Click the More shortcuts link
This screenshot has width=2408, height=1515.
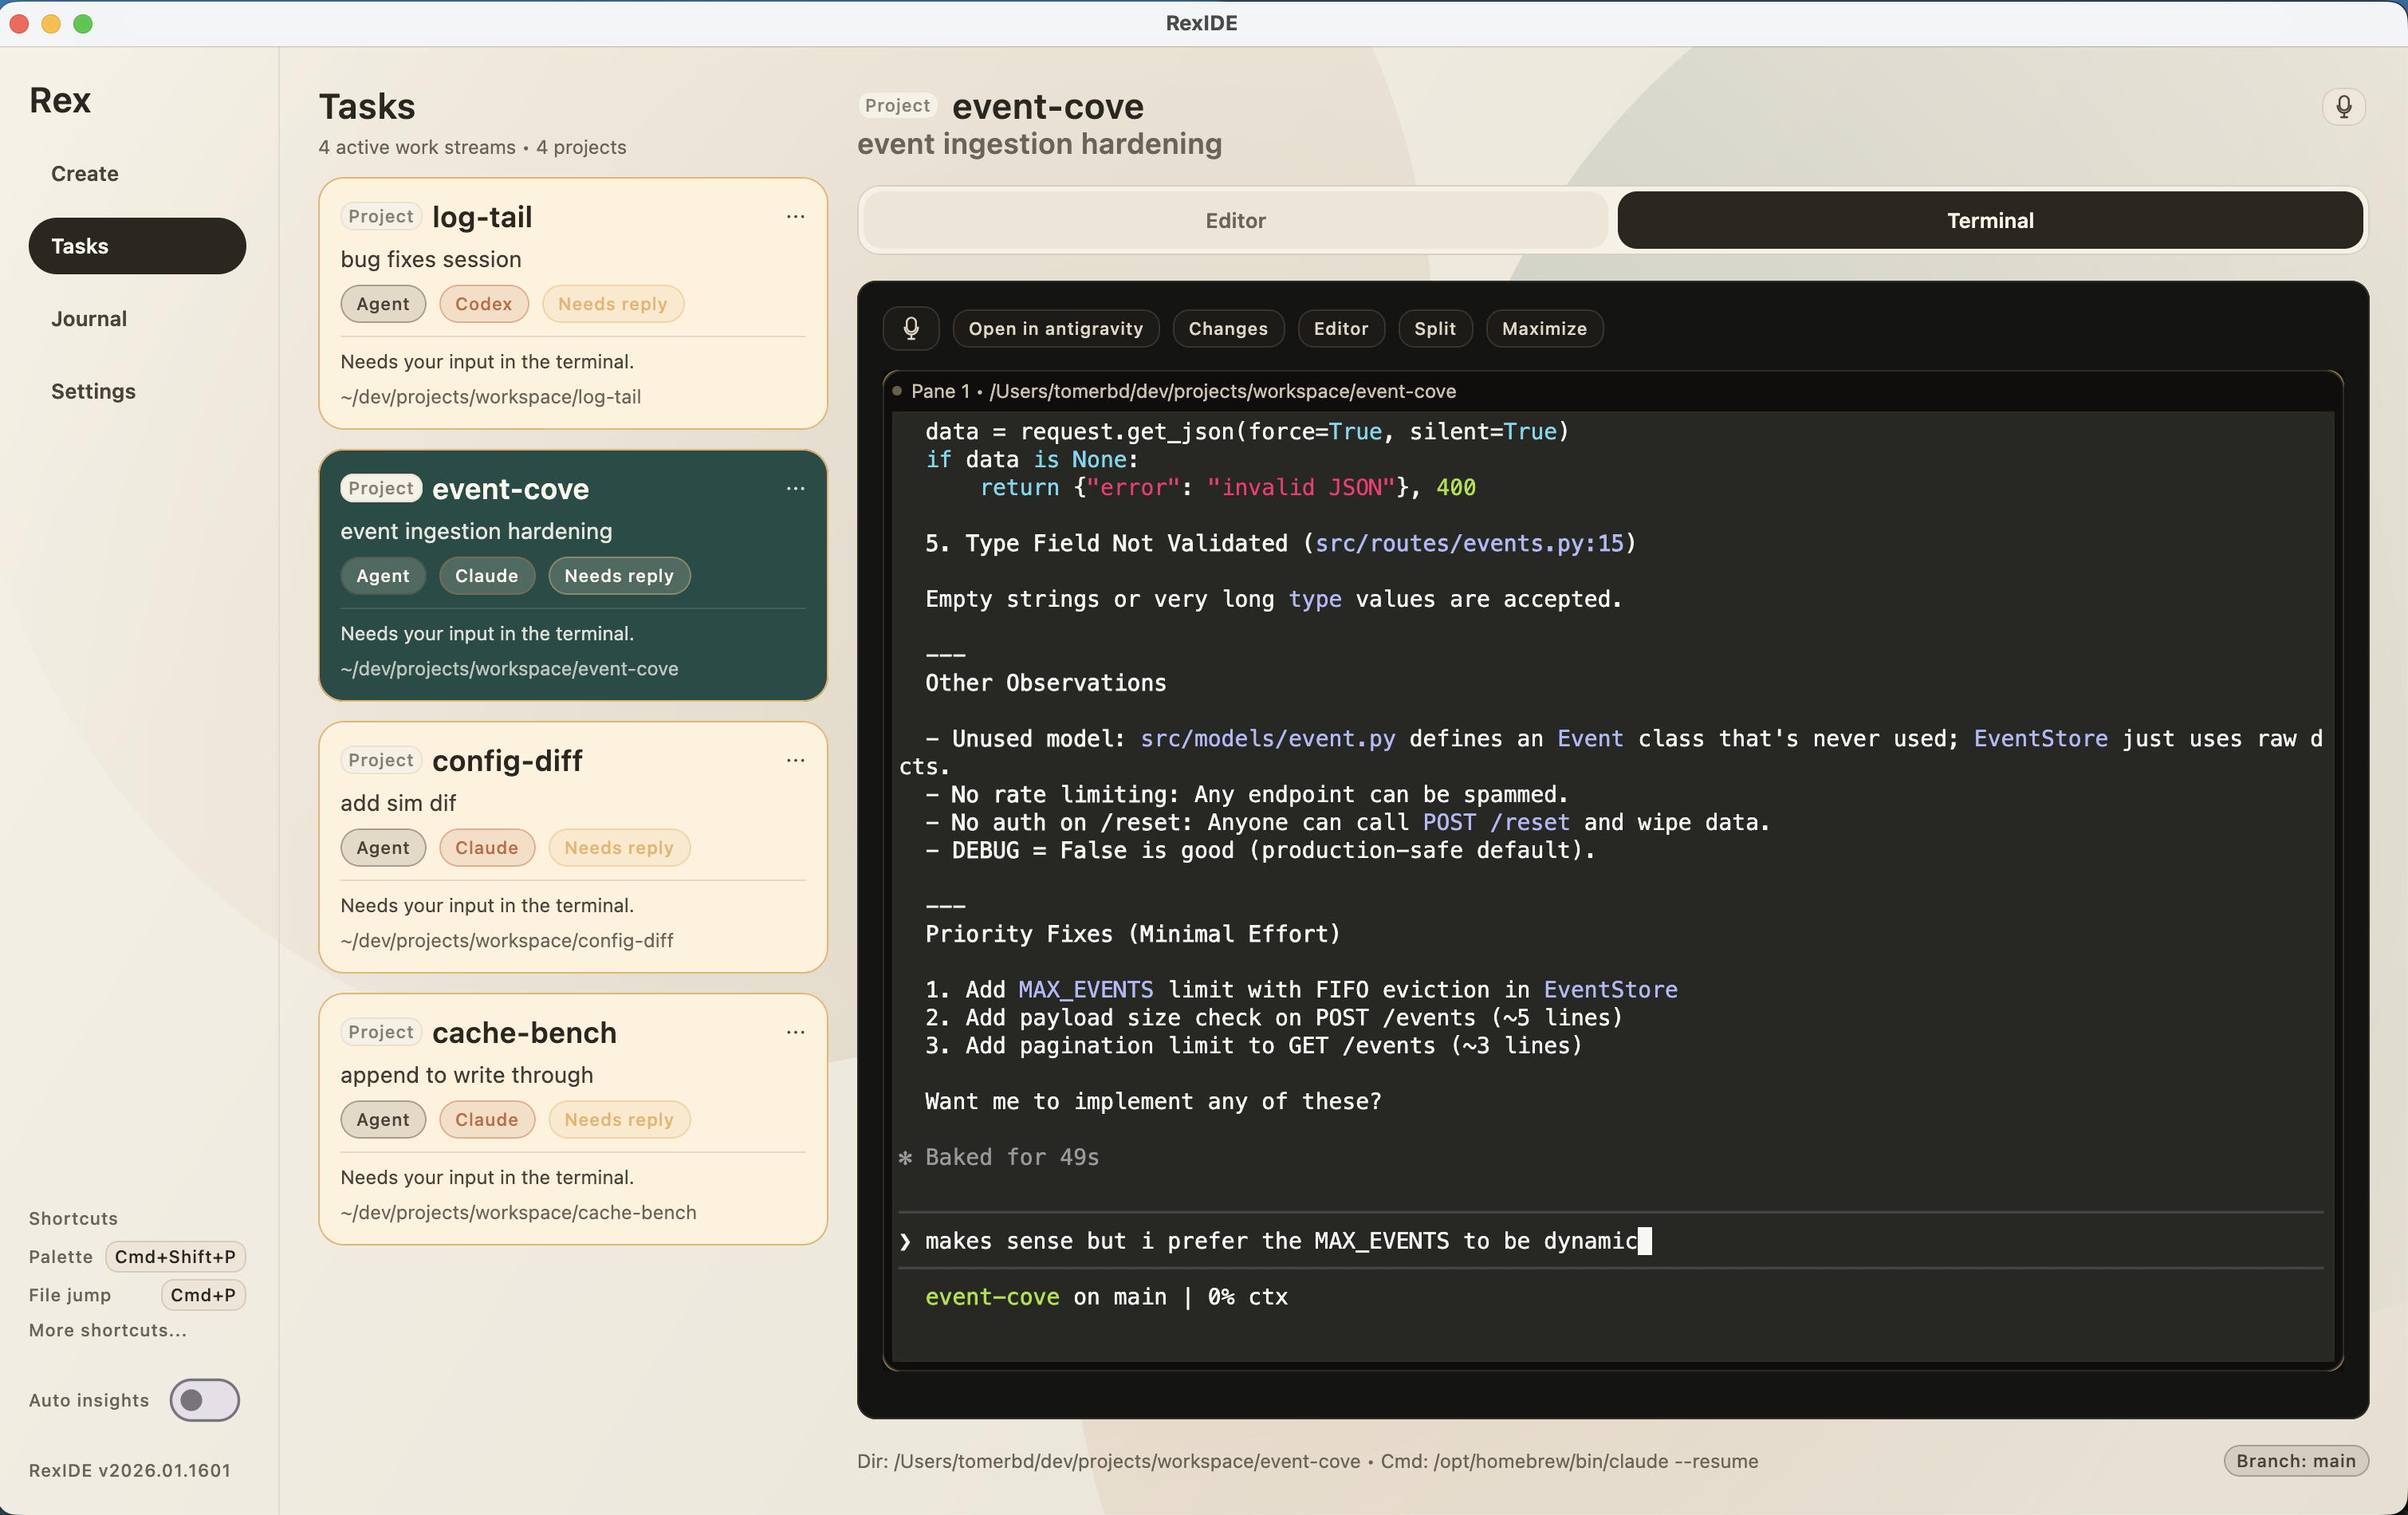pos(107,1330)
